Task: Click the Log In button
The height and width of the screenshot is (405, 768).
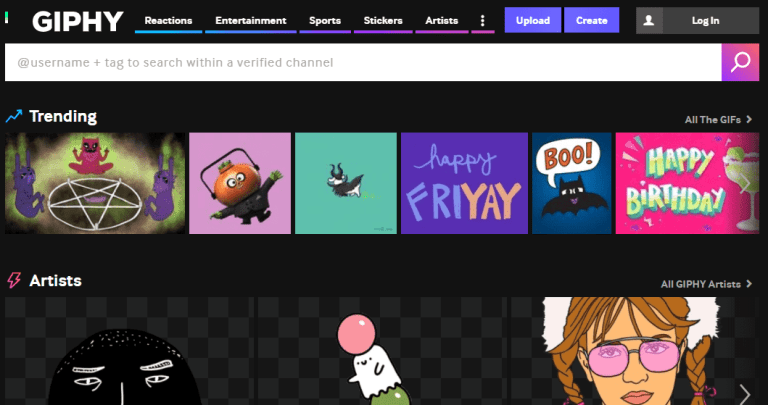Action: (x=705, y=20)
